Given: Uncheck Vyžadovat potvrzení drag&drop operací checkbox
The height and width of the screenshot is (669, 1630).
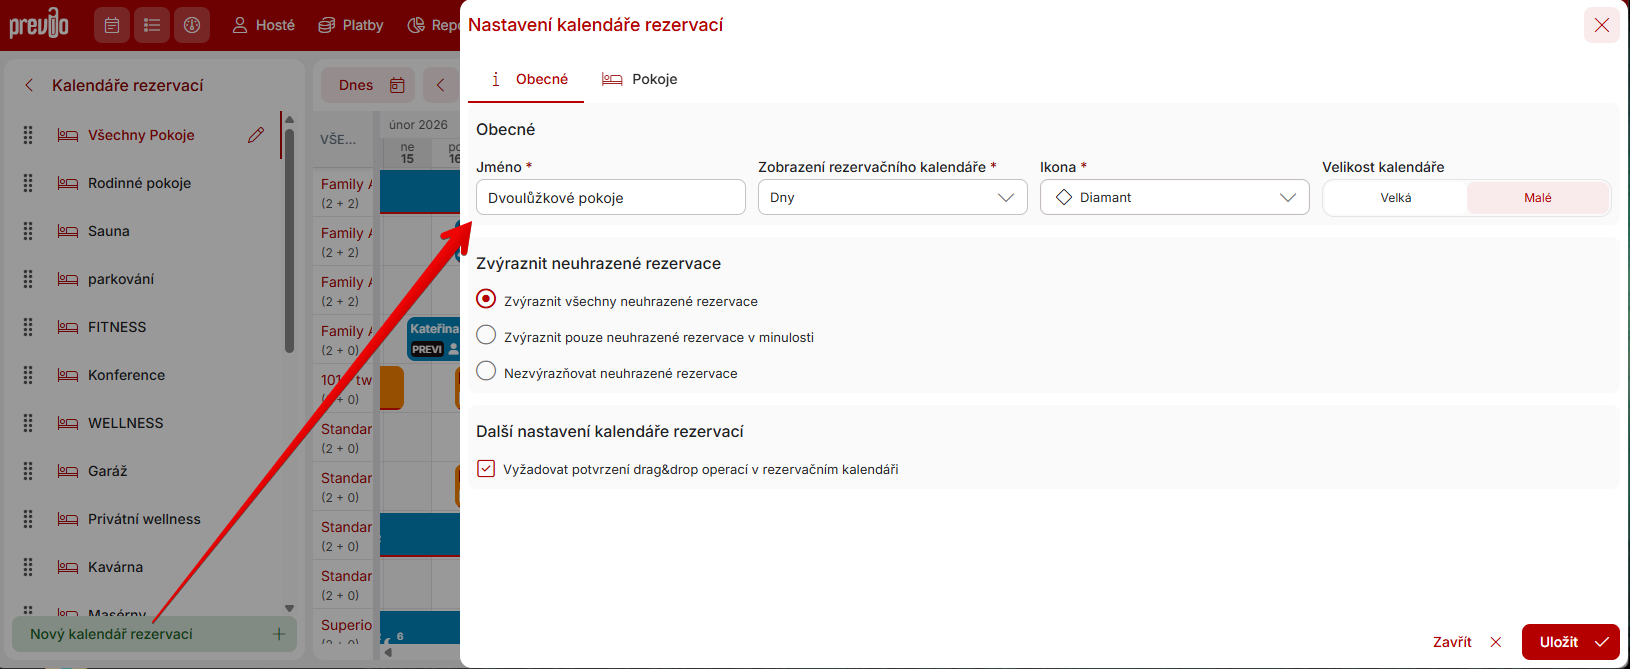Looking at the screenshot, I should click(x=486, y=469).
